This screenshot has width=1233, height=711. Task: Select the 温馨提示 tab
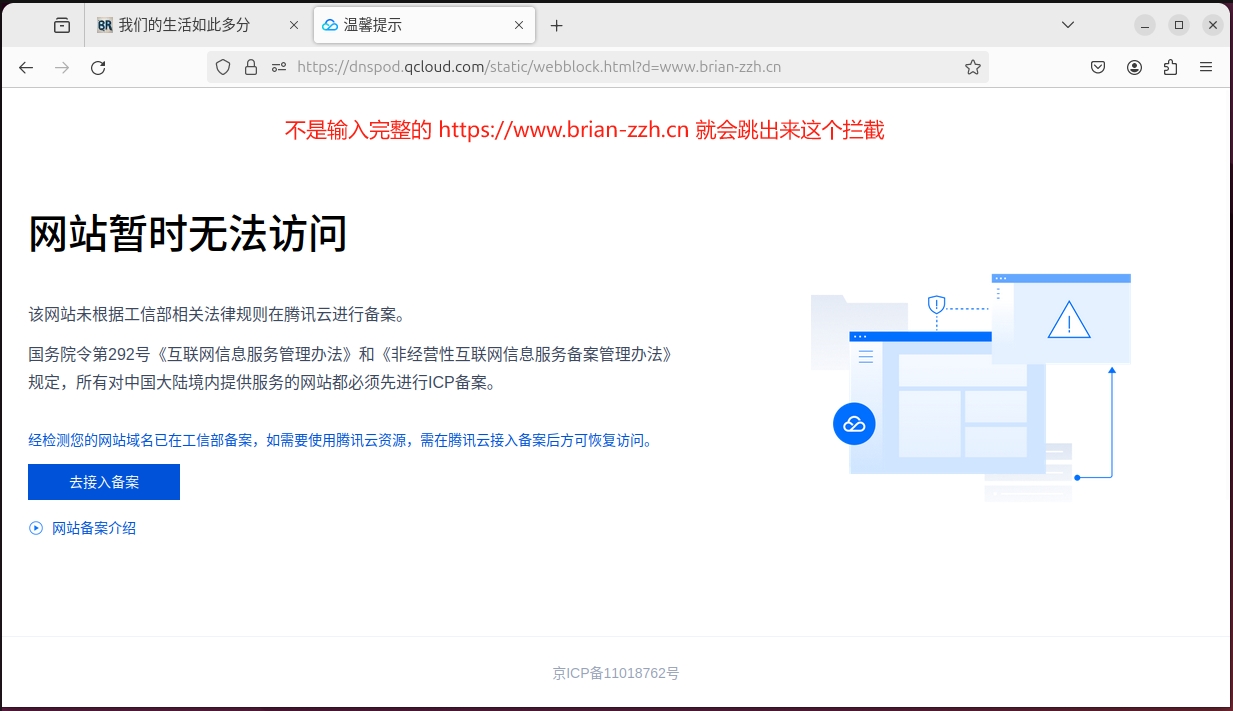coord(424,25)
